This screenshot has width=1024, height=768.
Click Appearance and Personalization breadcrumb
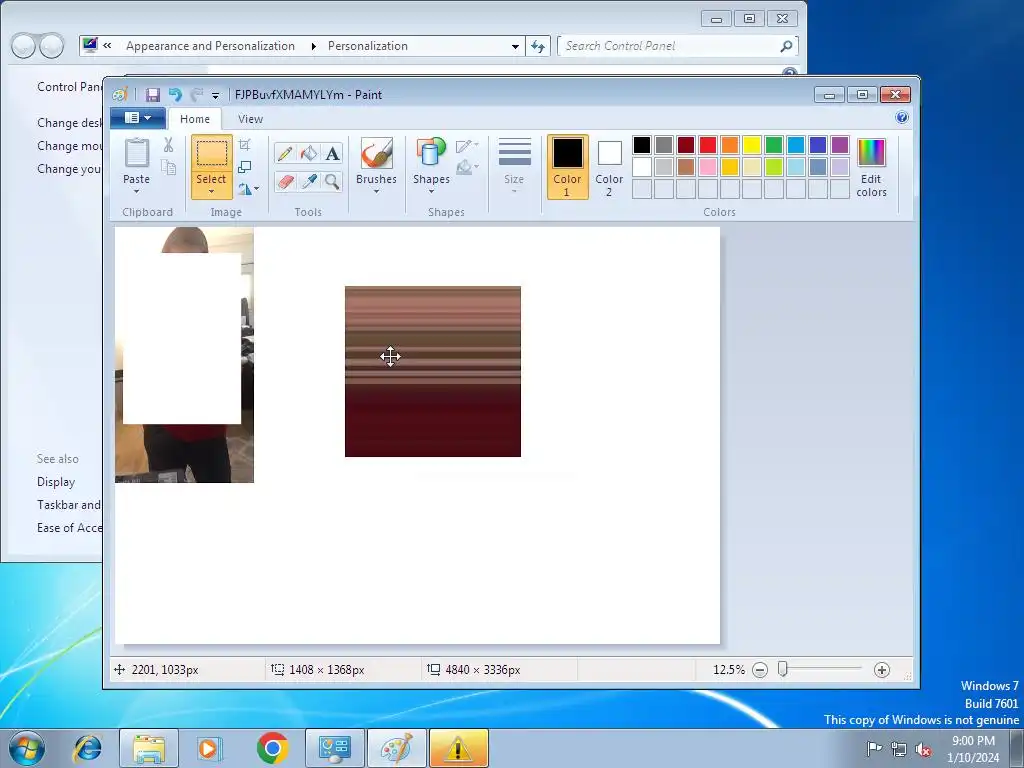pos(210,46)
